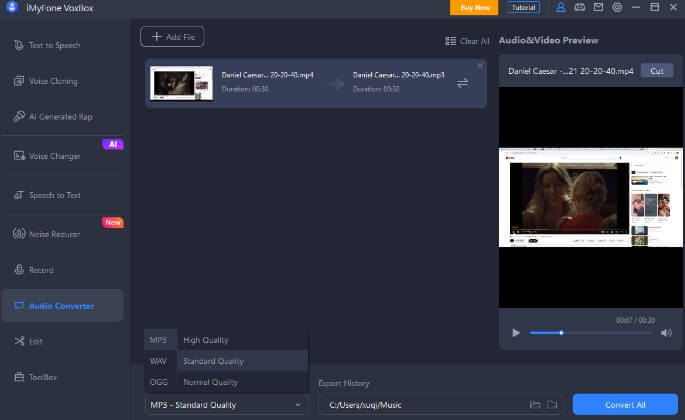
Task: Click the ToolBox briefcase icon
Action: (x=19, y=377)
